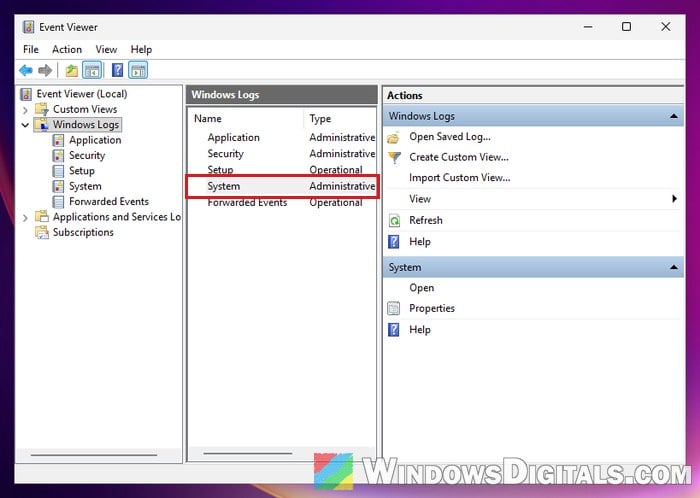Screen dimensions: 700x498
Task: Click the Name column header
Action: (x=247, y=119)
